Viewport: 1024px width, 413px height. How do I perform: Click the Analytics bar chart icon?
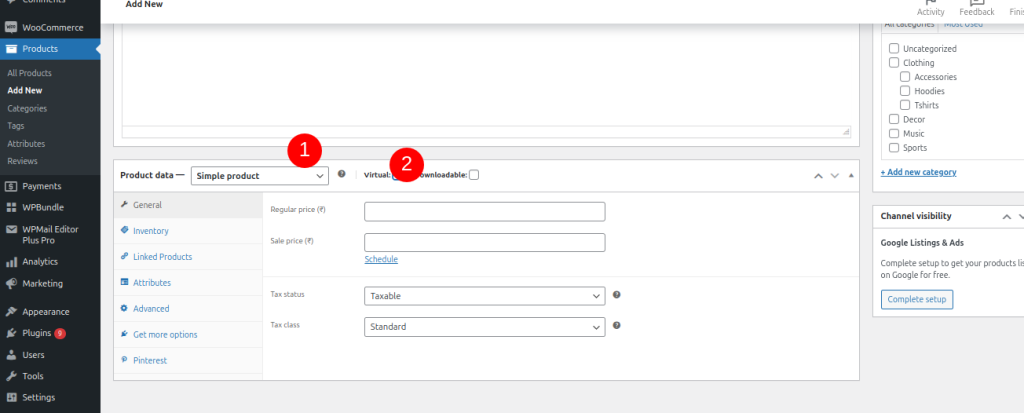click(10, 261)
